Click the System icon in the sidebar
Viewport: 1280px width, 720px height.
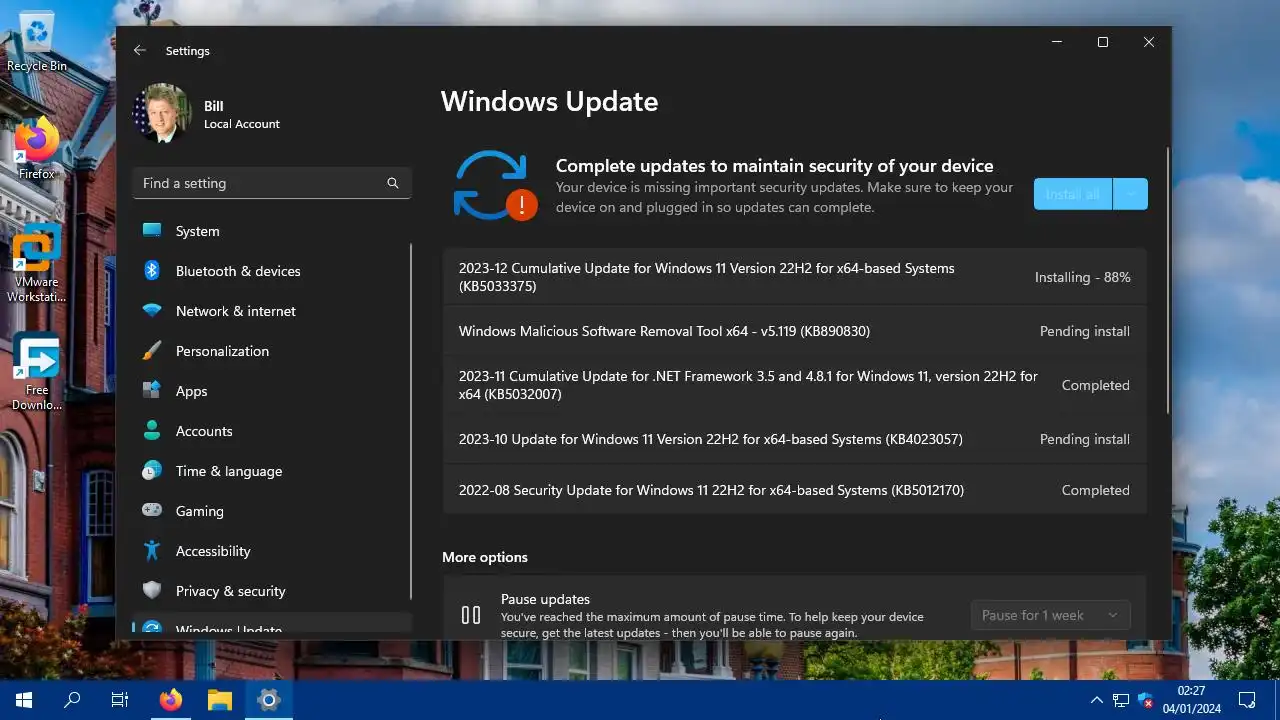pos(152,231)
